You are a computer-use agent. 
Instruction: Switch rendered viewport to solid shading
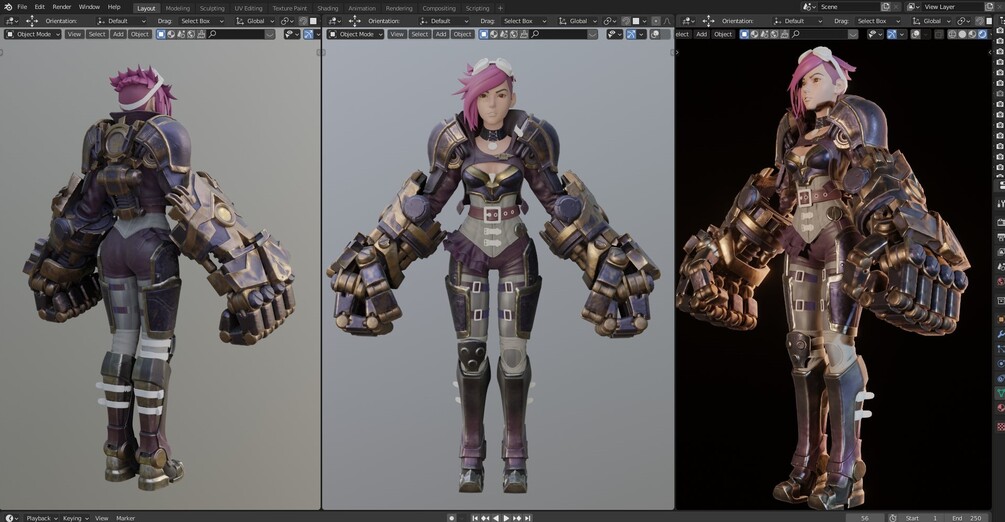[x=962, y=34]
